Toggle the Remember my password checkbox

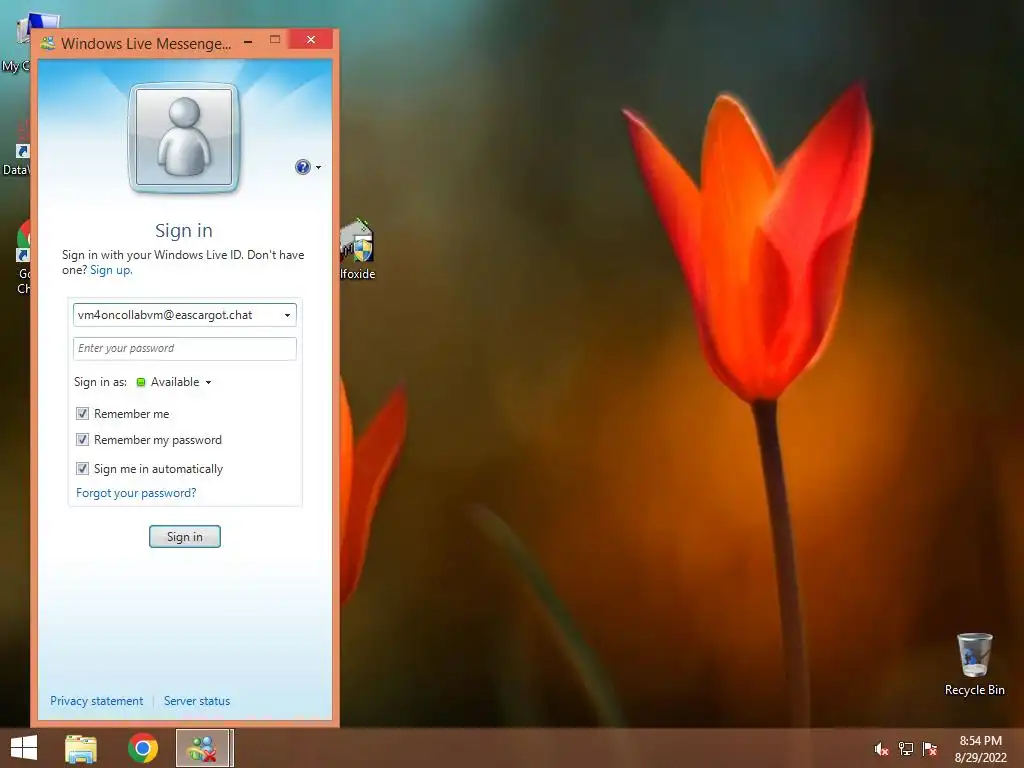click(82, 440)
